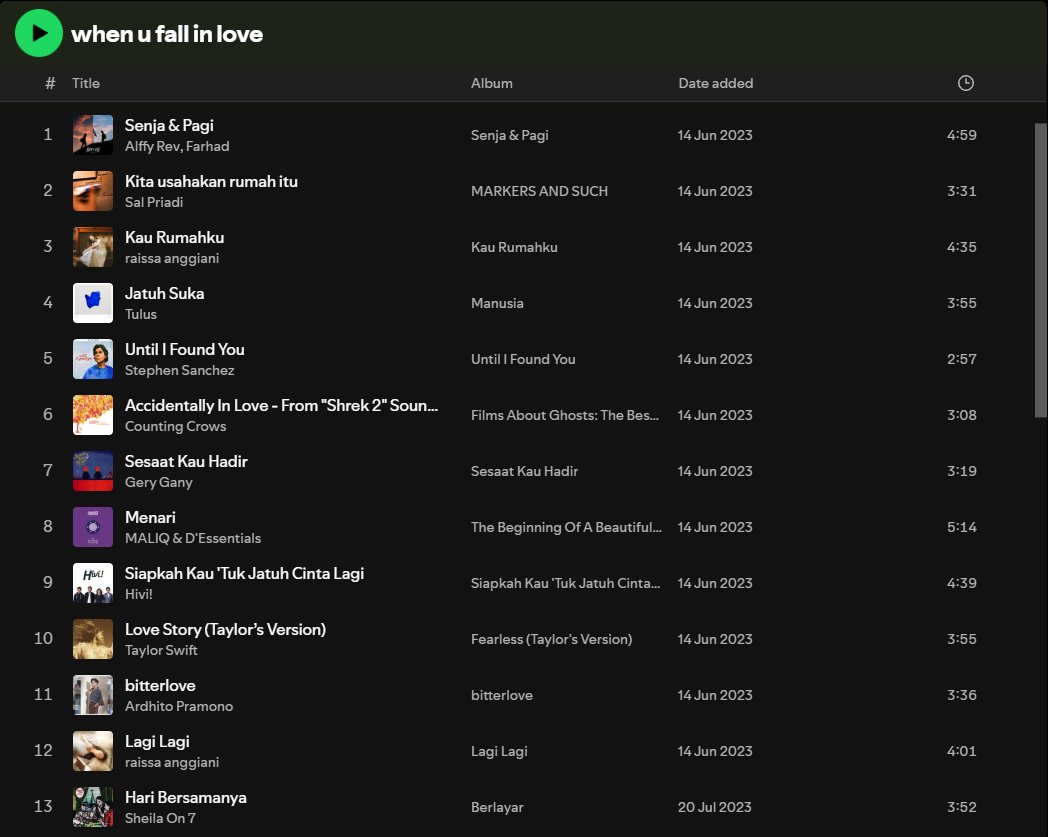Screen dimensions: 1048x837
Task: Open artist Stephen Sanchez
Action: pos(180,370)
